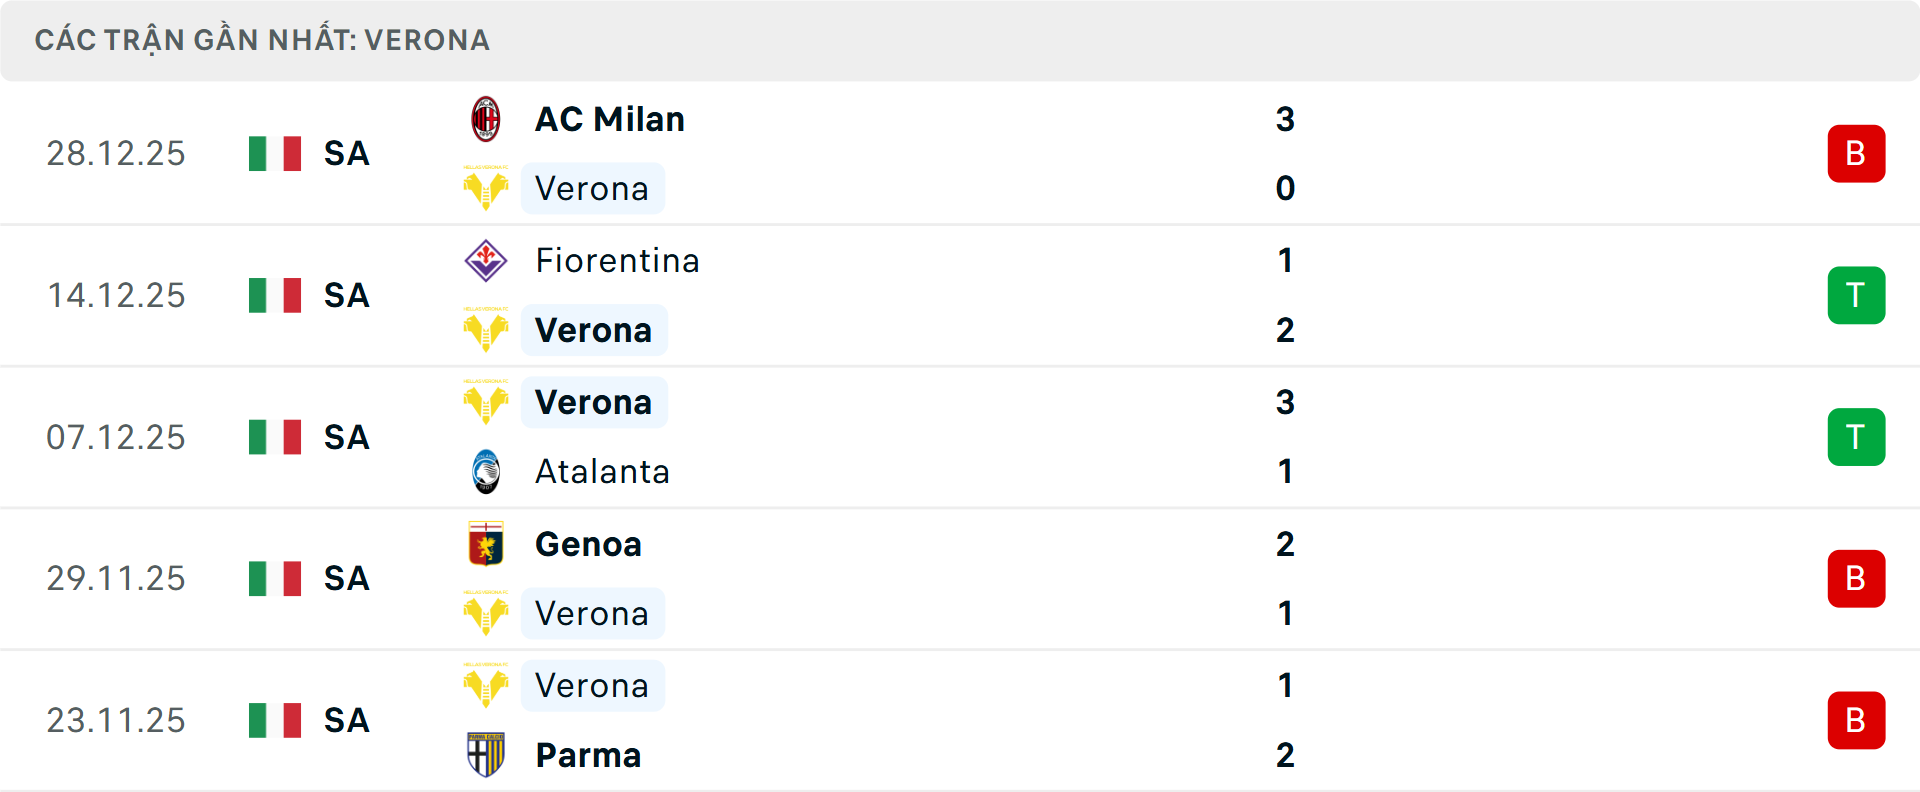The image size is (1920, 792).
Task: Click the Atalanta club crest
Action: click(x=486, y=472)
